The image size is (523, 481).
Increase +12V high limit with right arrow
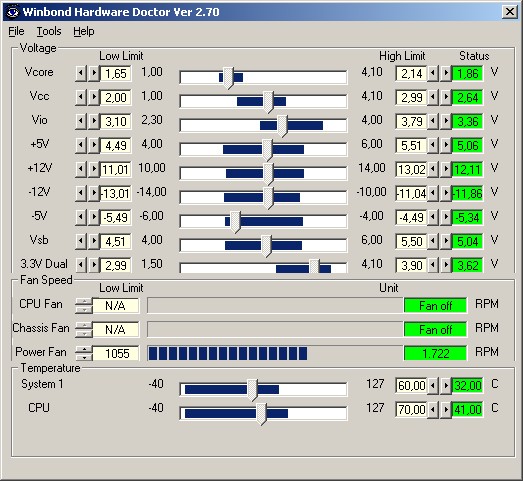click(446, 169)
